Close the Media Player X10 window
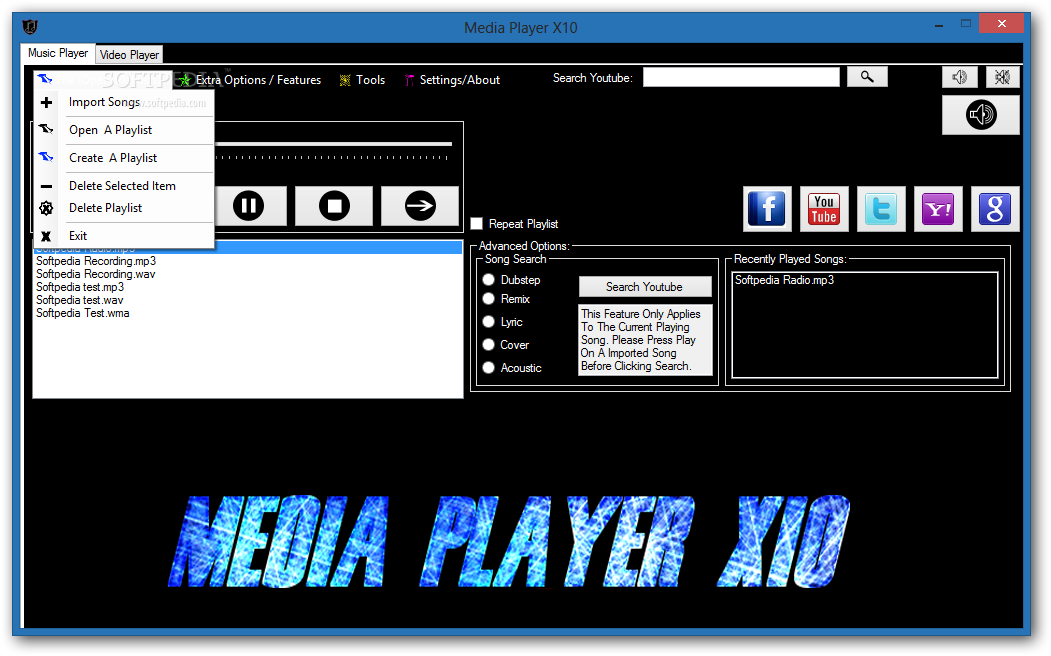The width and height of the screenshot is (1051, 656). click(x=1001, y=23)
